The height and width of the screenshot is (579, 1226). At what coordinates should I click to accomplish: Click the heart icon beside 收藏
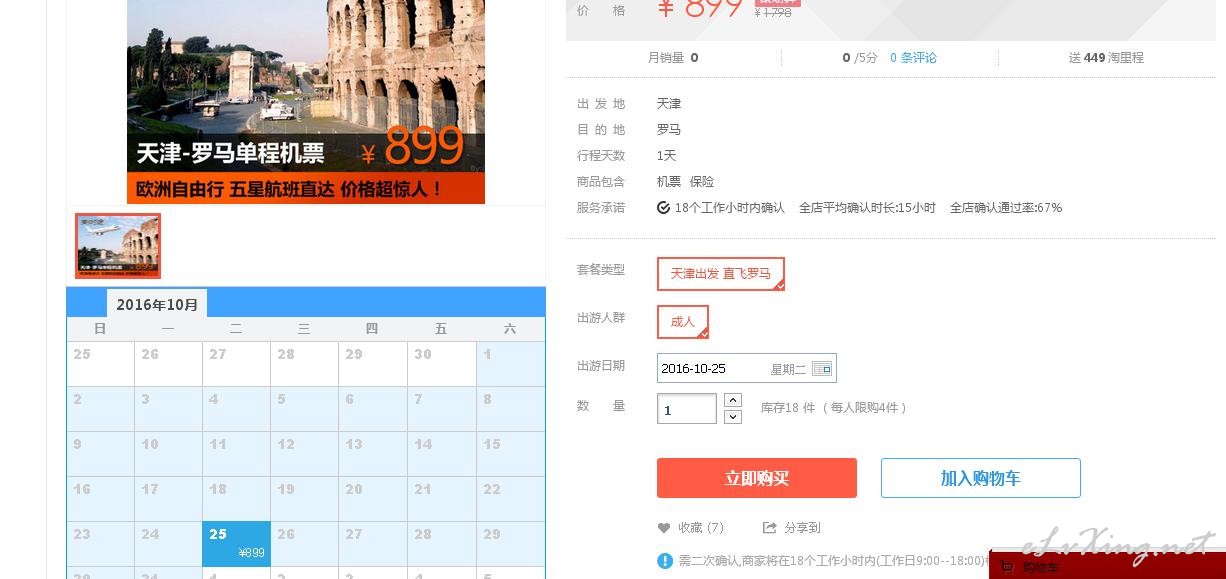click(x=664, y=528)
